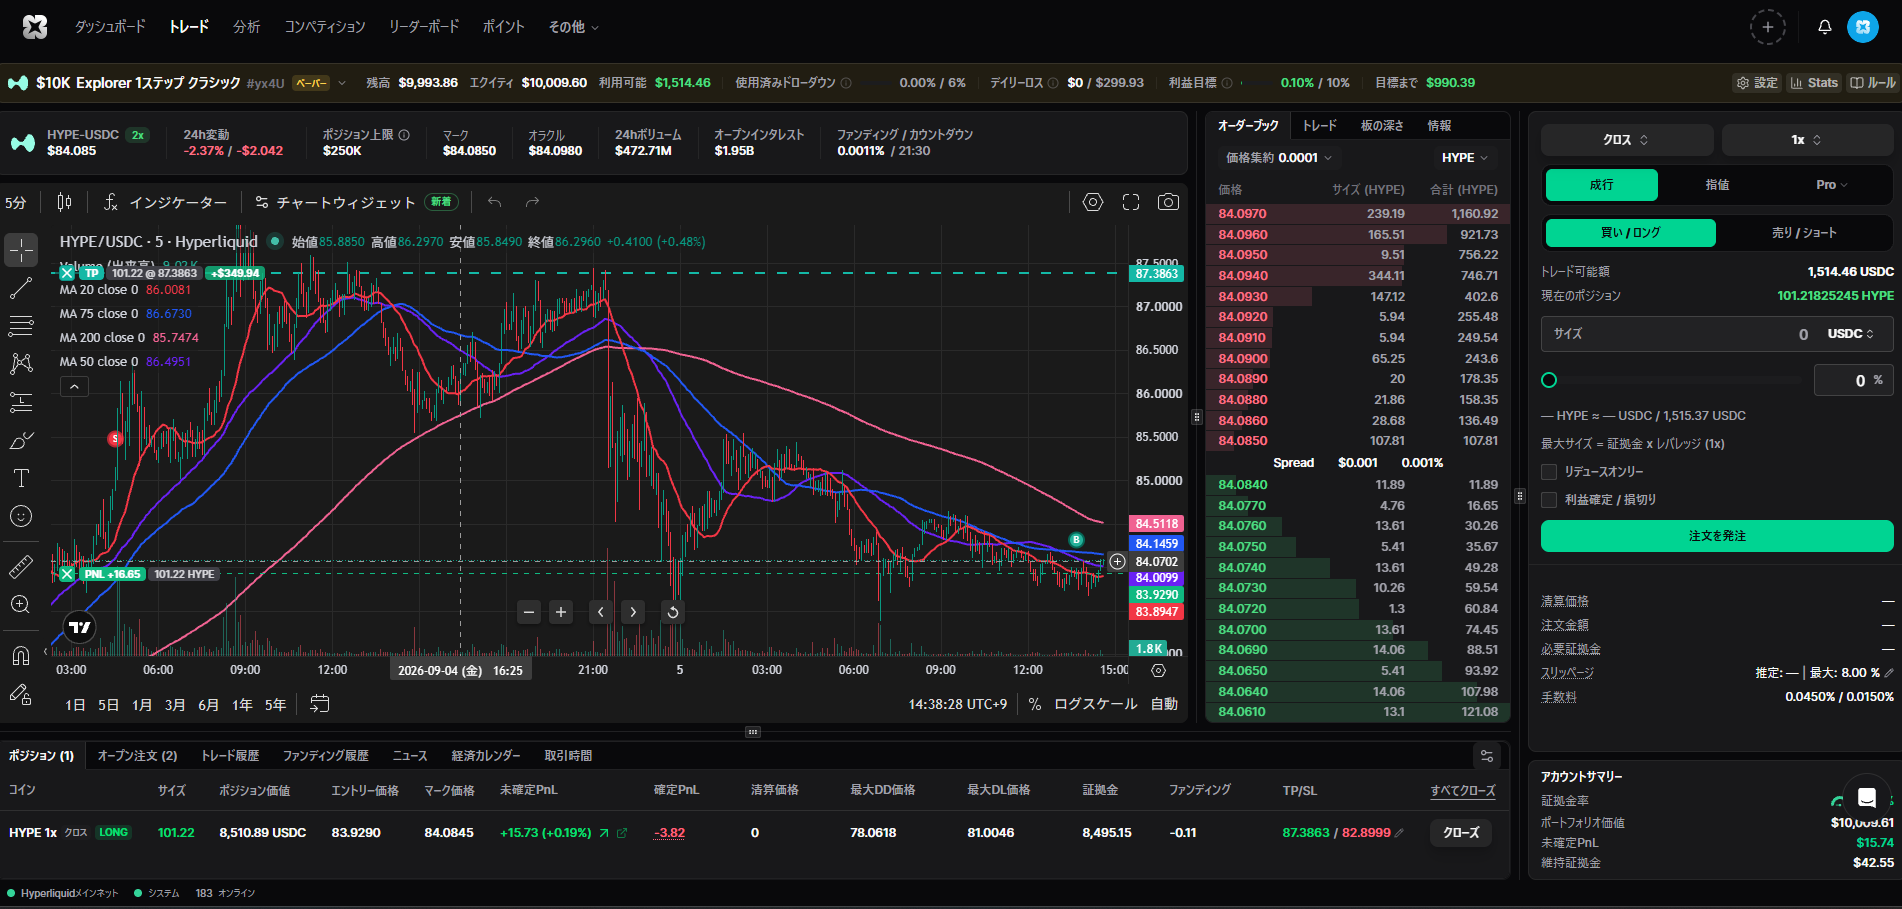Submit the order with the green button
Viewport: 1902px width, 909px height.
pos(1717,536)
